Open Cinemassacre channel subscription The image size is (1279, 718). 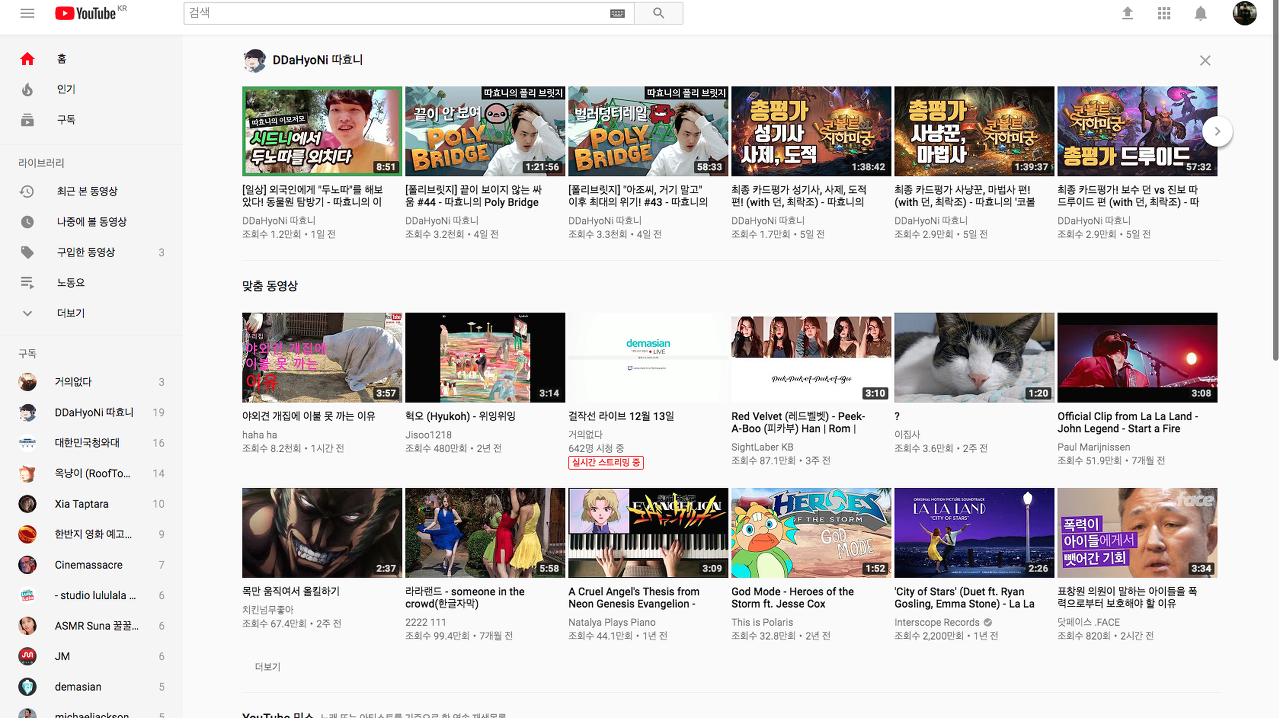(91, 565)
